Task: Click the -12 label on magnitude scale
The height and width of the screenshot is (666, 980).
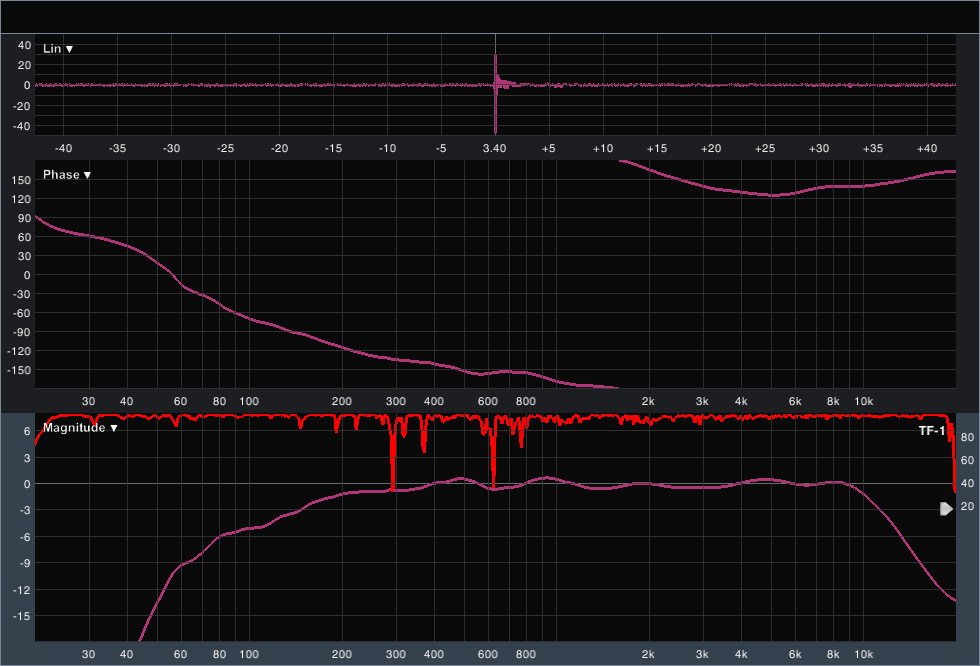Action: [x=22, y=590]
